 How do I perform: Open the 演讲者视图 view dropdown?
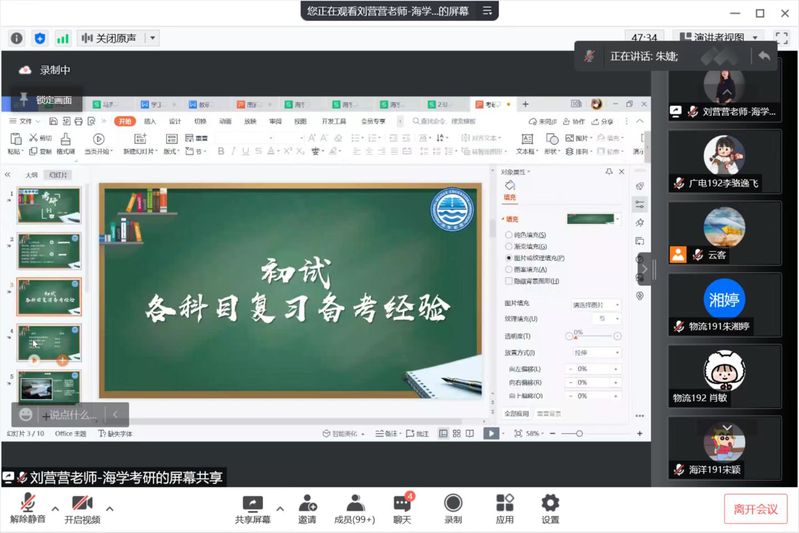[718, 37]
